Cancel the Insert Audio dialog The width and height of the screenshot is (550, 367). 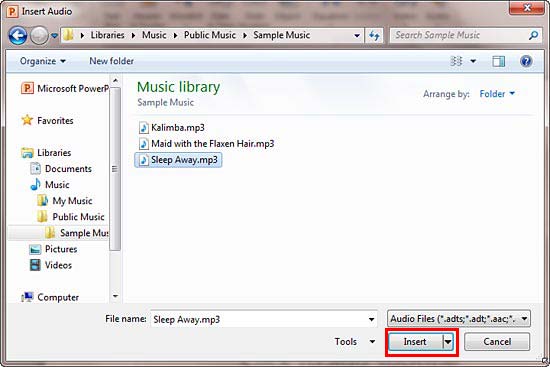[497, 342]
